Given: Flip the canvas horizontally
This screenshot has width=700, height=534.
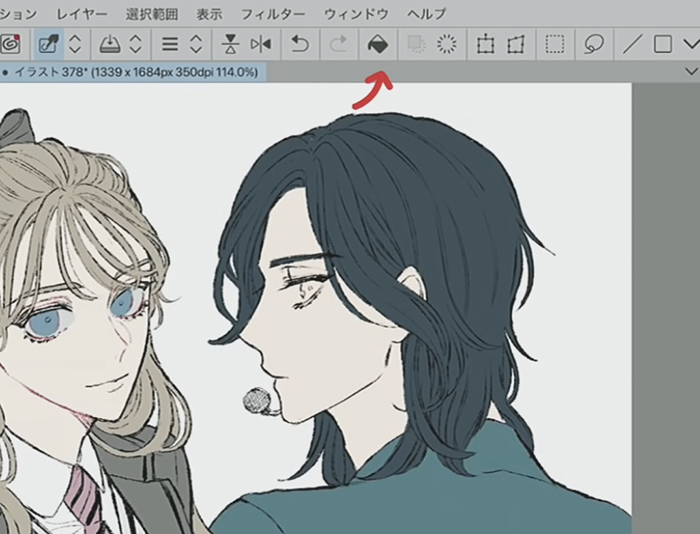Looking at the screenshot, I should [x=261, y=45].
